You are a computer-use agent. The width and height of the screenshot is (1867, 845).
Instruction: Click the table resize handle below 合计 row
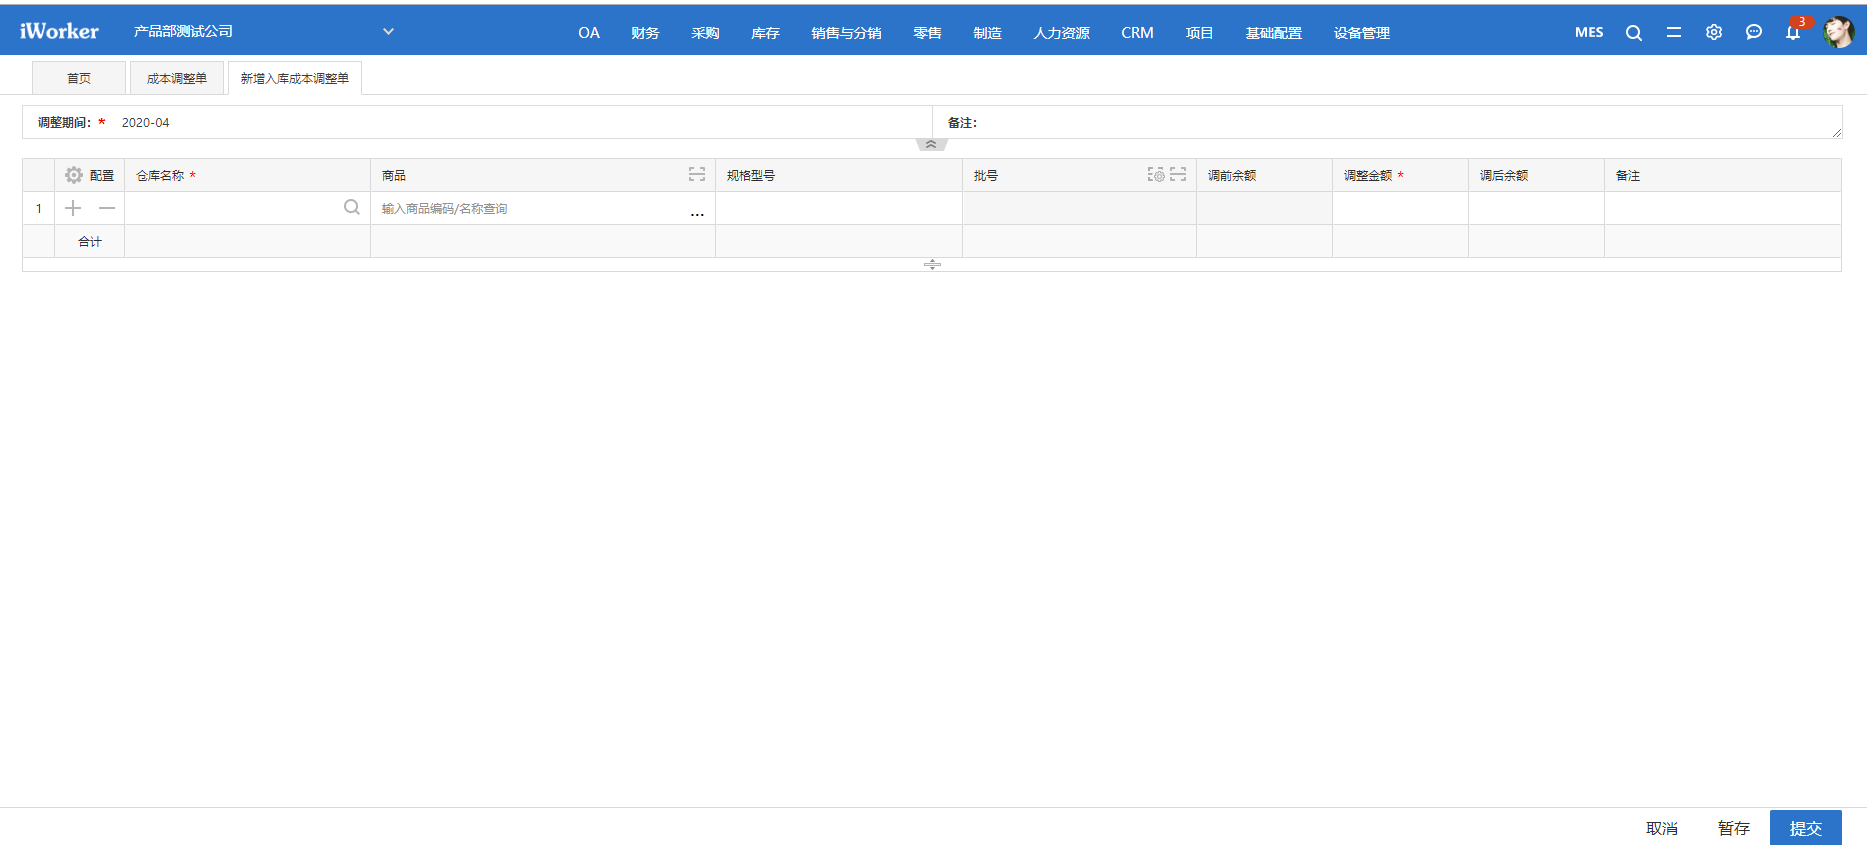(x=932, y=265)
